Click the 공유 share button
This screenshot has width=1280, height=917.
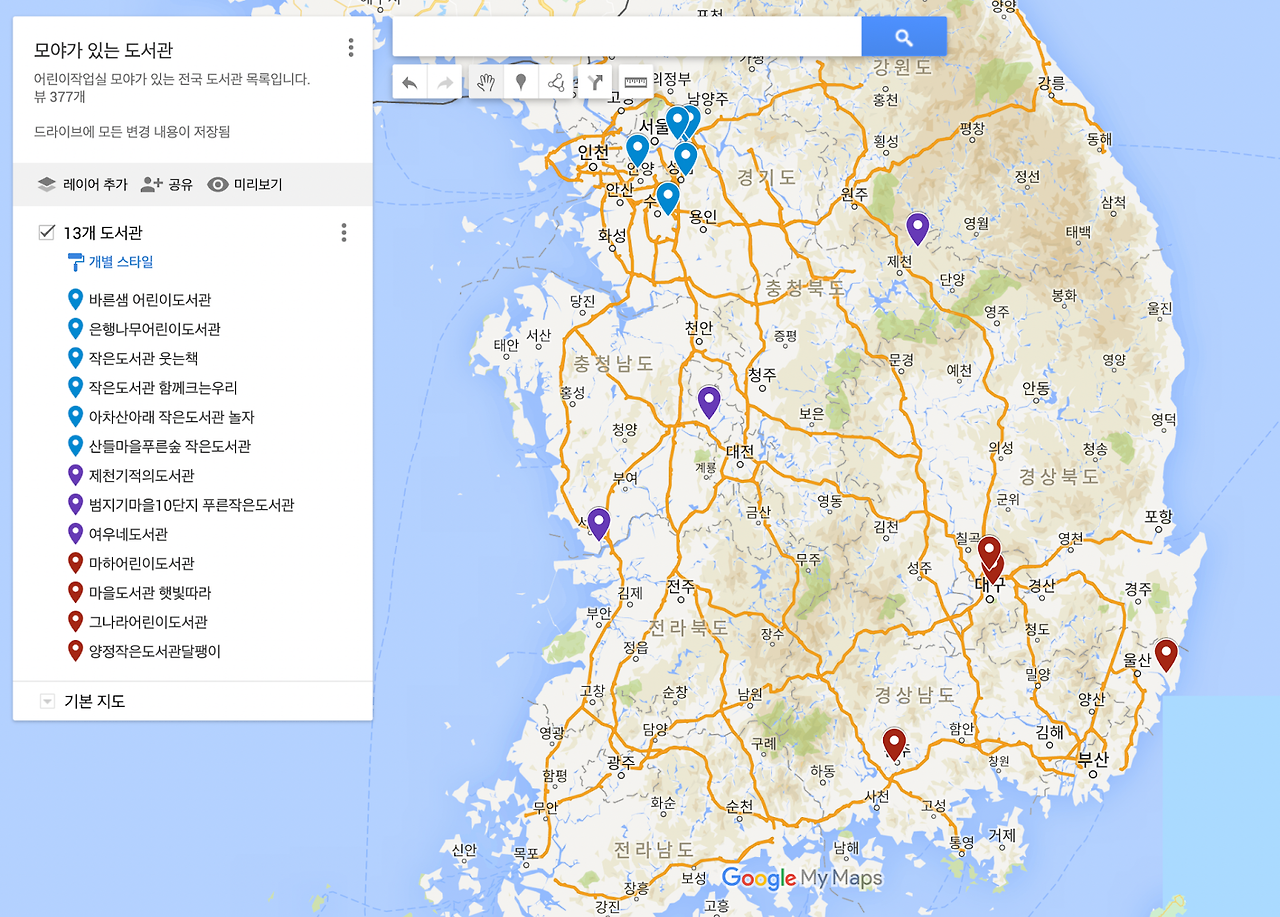(167, 184)
